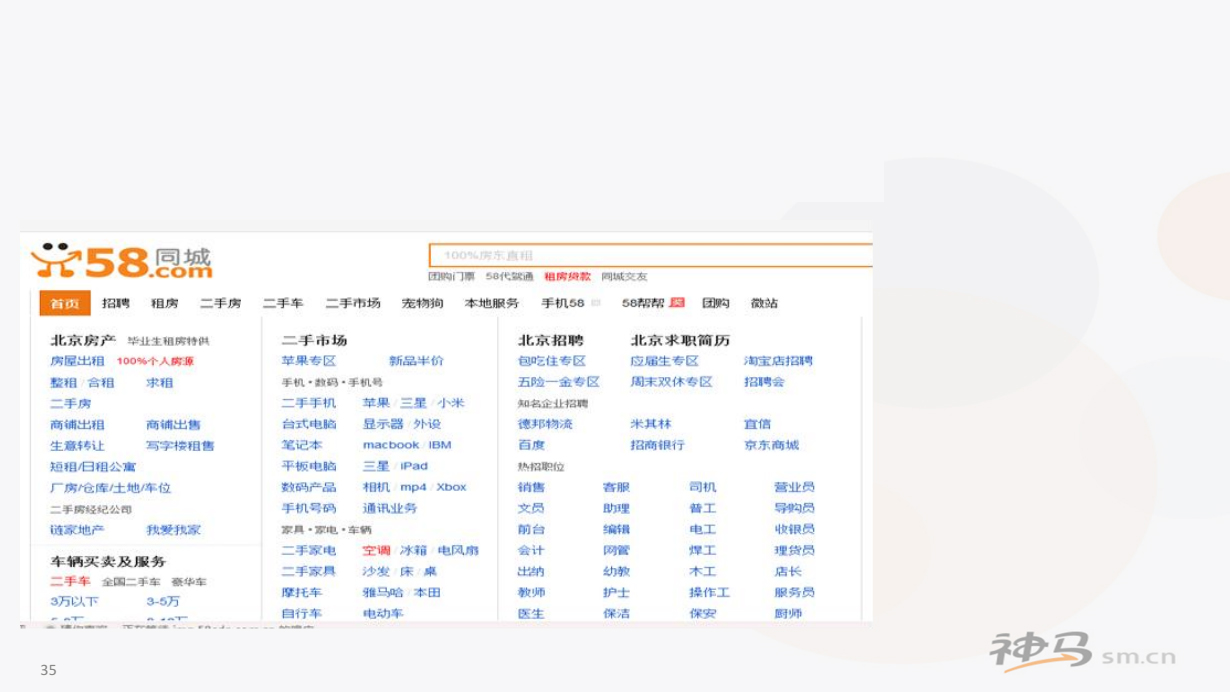Click the 短租/日租公寓 link

pyautogui.click(x=93, y=467)
